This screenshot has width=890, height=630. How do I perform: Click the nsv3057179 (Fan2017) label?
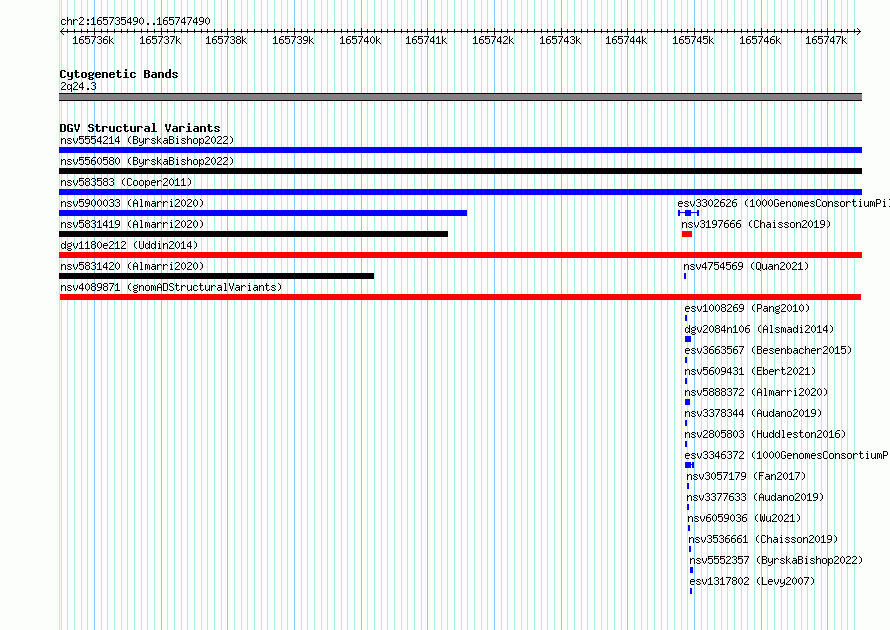[x=746, y=476]
